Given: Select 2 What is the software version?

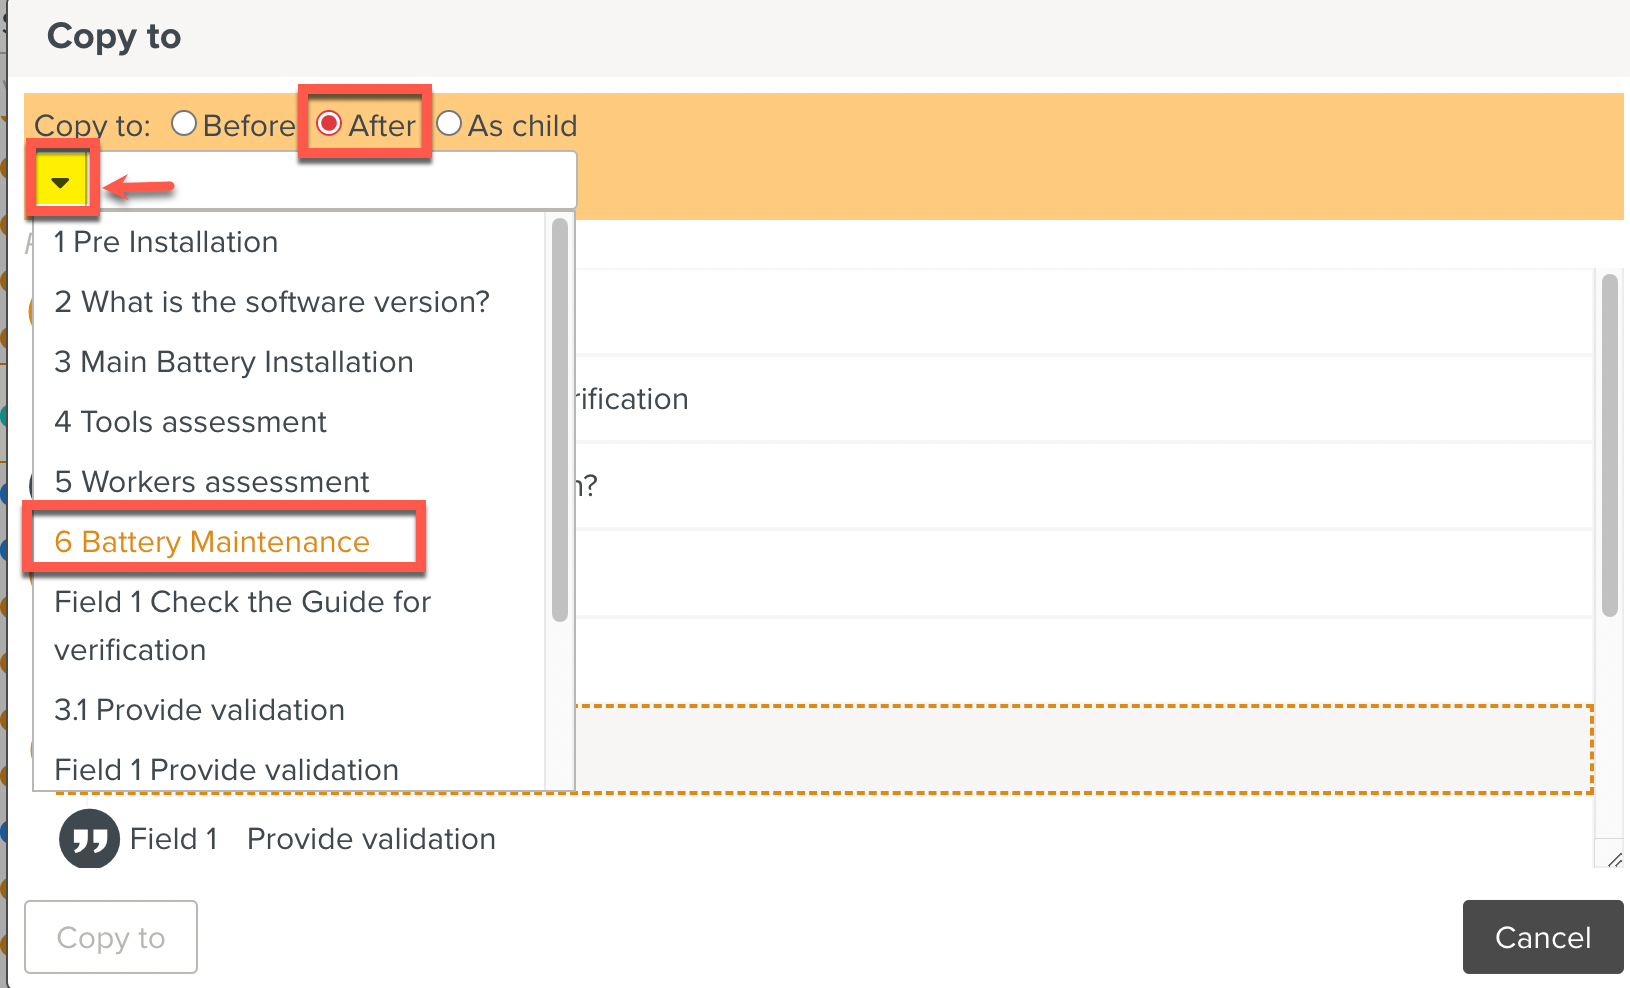Looking at the screenshot, I should click(x=271, y=302).
